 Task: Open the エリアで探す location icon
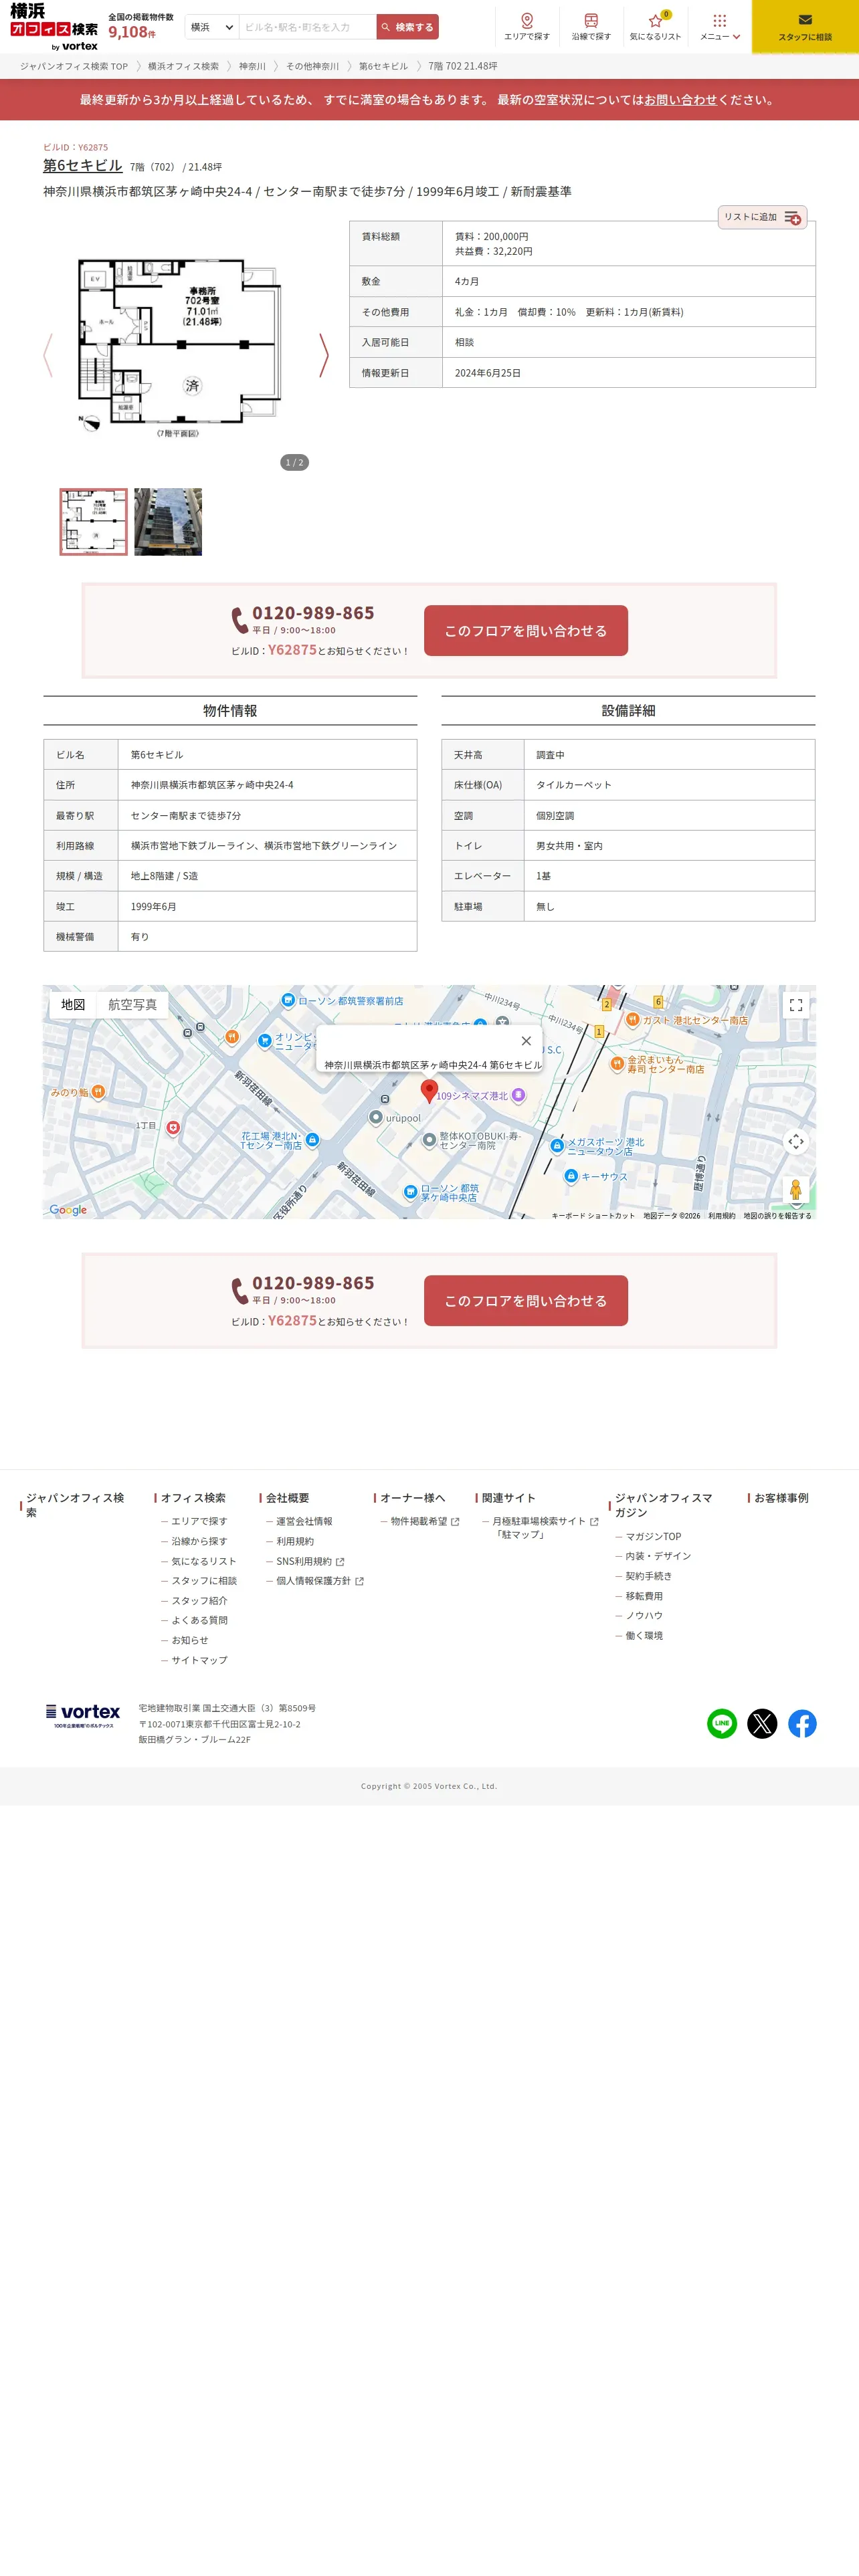tap(527, 27)
